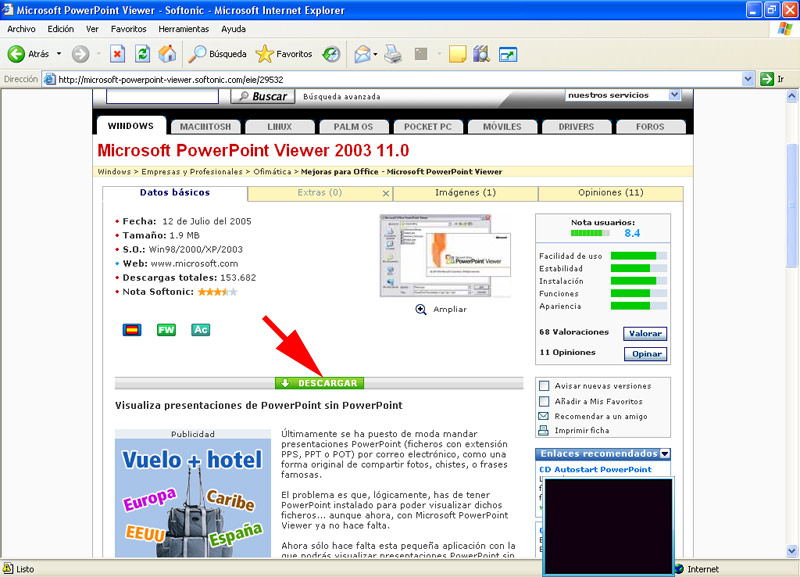Click the PowerPoint Viewer screenshot thumbnail
The height and width of the screenshot is (577, 800).
click(x=445, y=256)
